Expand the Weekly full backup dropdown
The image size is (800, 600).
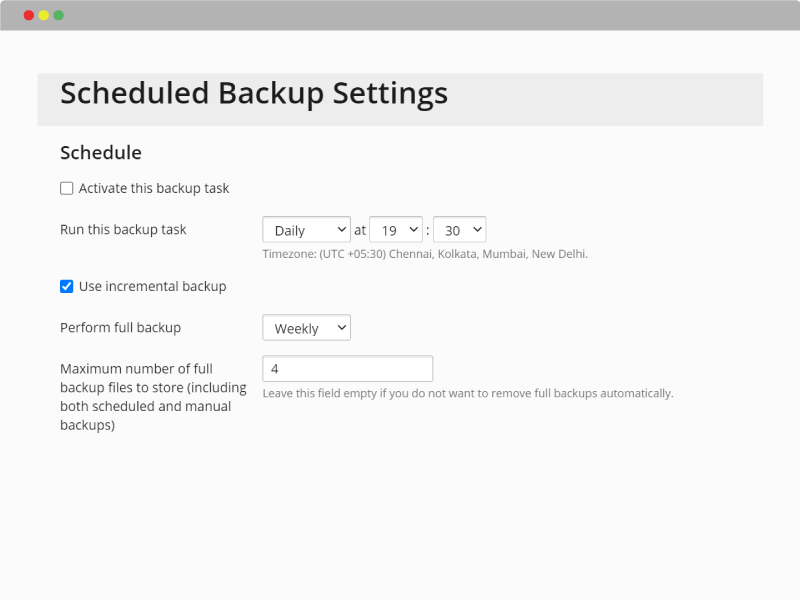pyautogui.click(x=306, y=328)
